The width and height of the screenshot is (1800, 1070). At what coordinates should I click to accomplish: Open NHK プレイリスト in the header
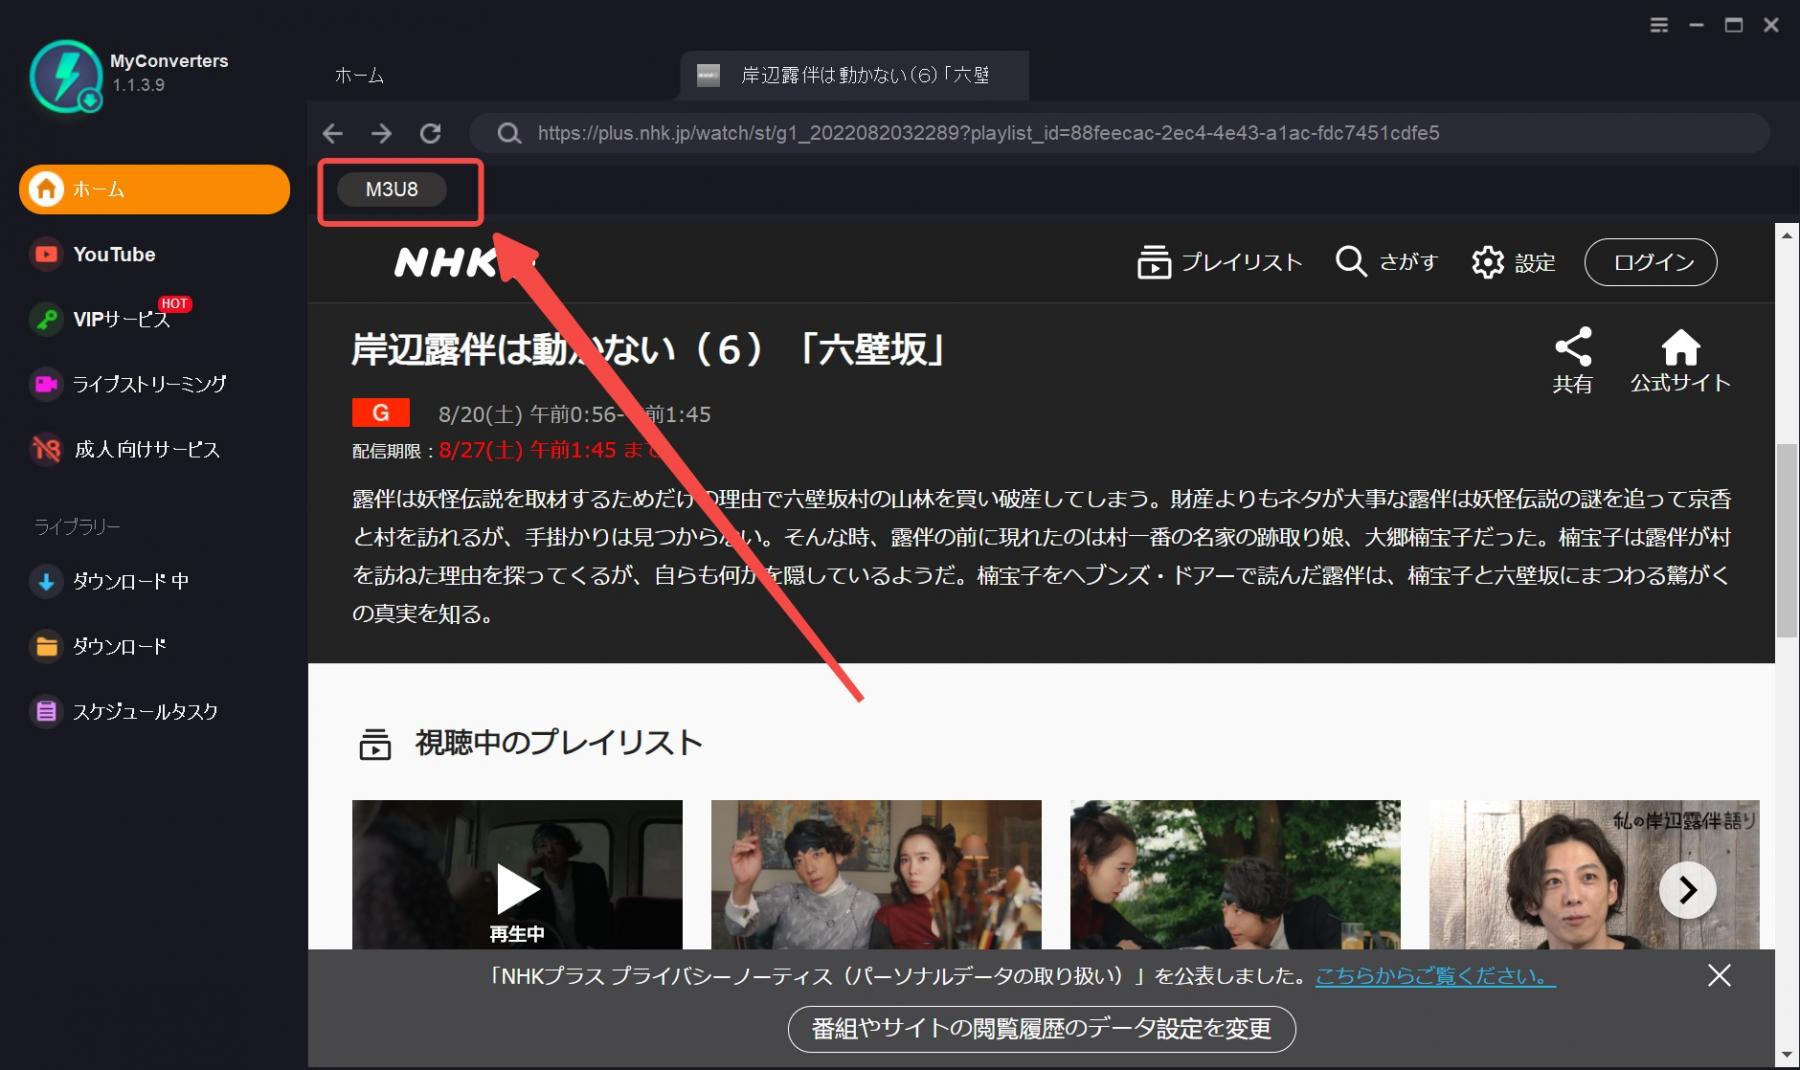pyautogui.click(x=1220, y=262)
